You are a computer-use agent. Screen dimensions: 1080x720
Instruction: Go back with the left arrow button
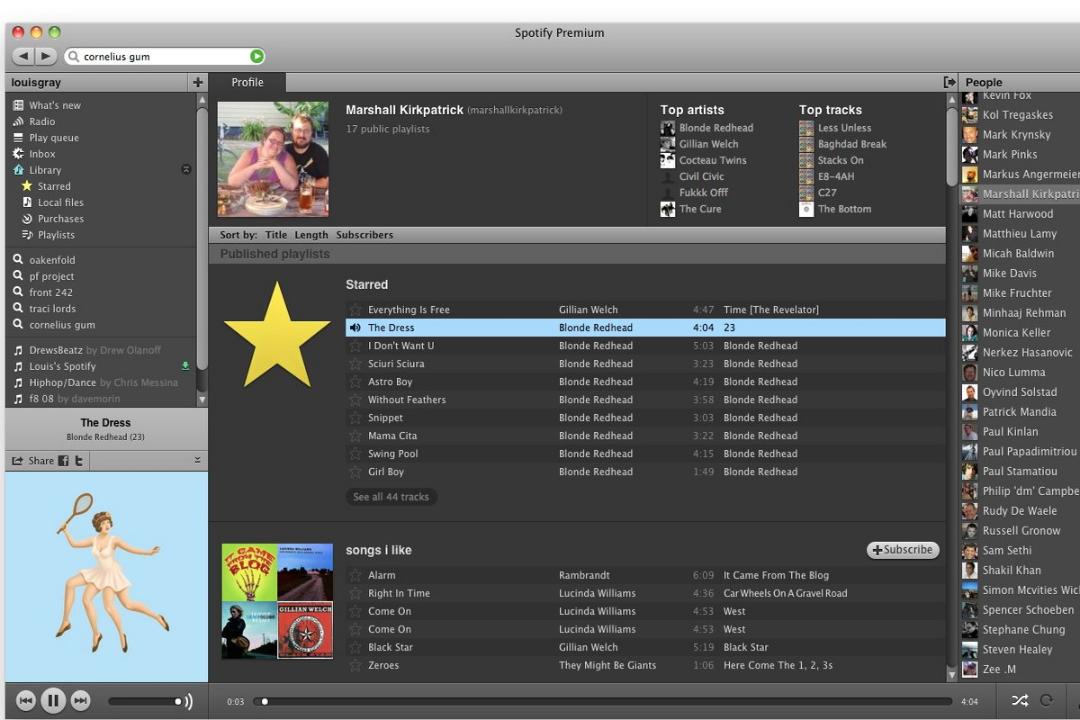click(x=23, y=56)
